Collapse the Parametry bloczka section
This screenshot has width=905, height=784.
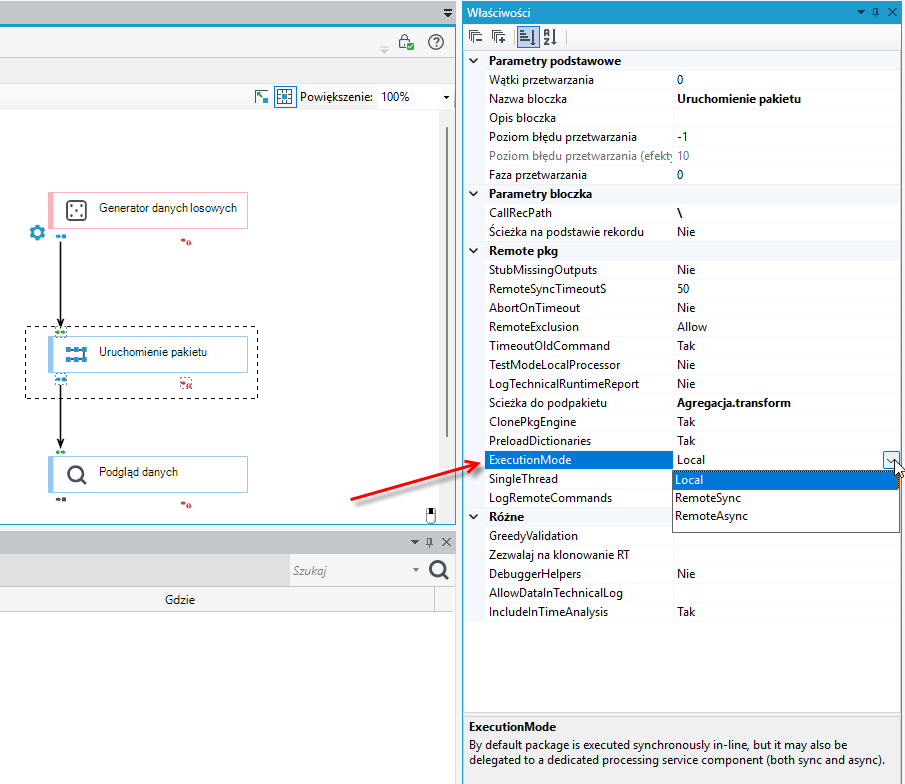tap(474, 193)
